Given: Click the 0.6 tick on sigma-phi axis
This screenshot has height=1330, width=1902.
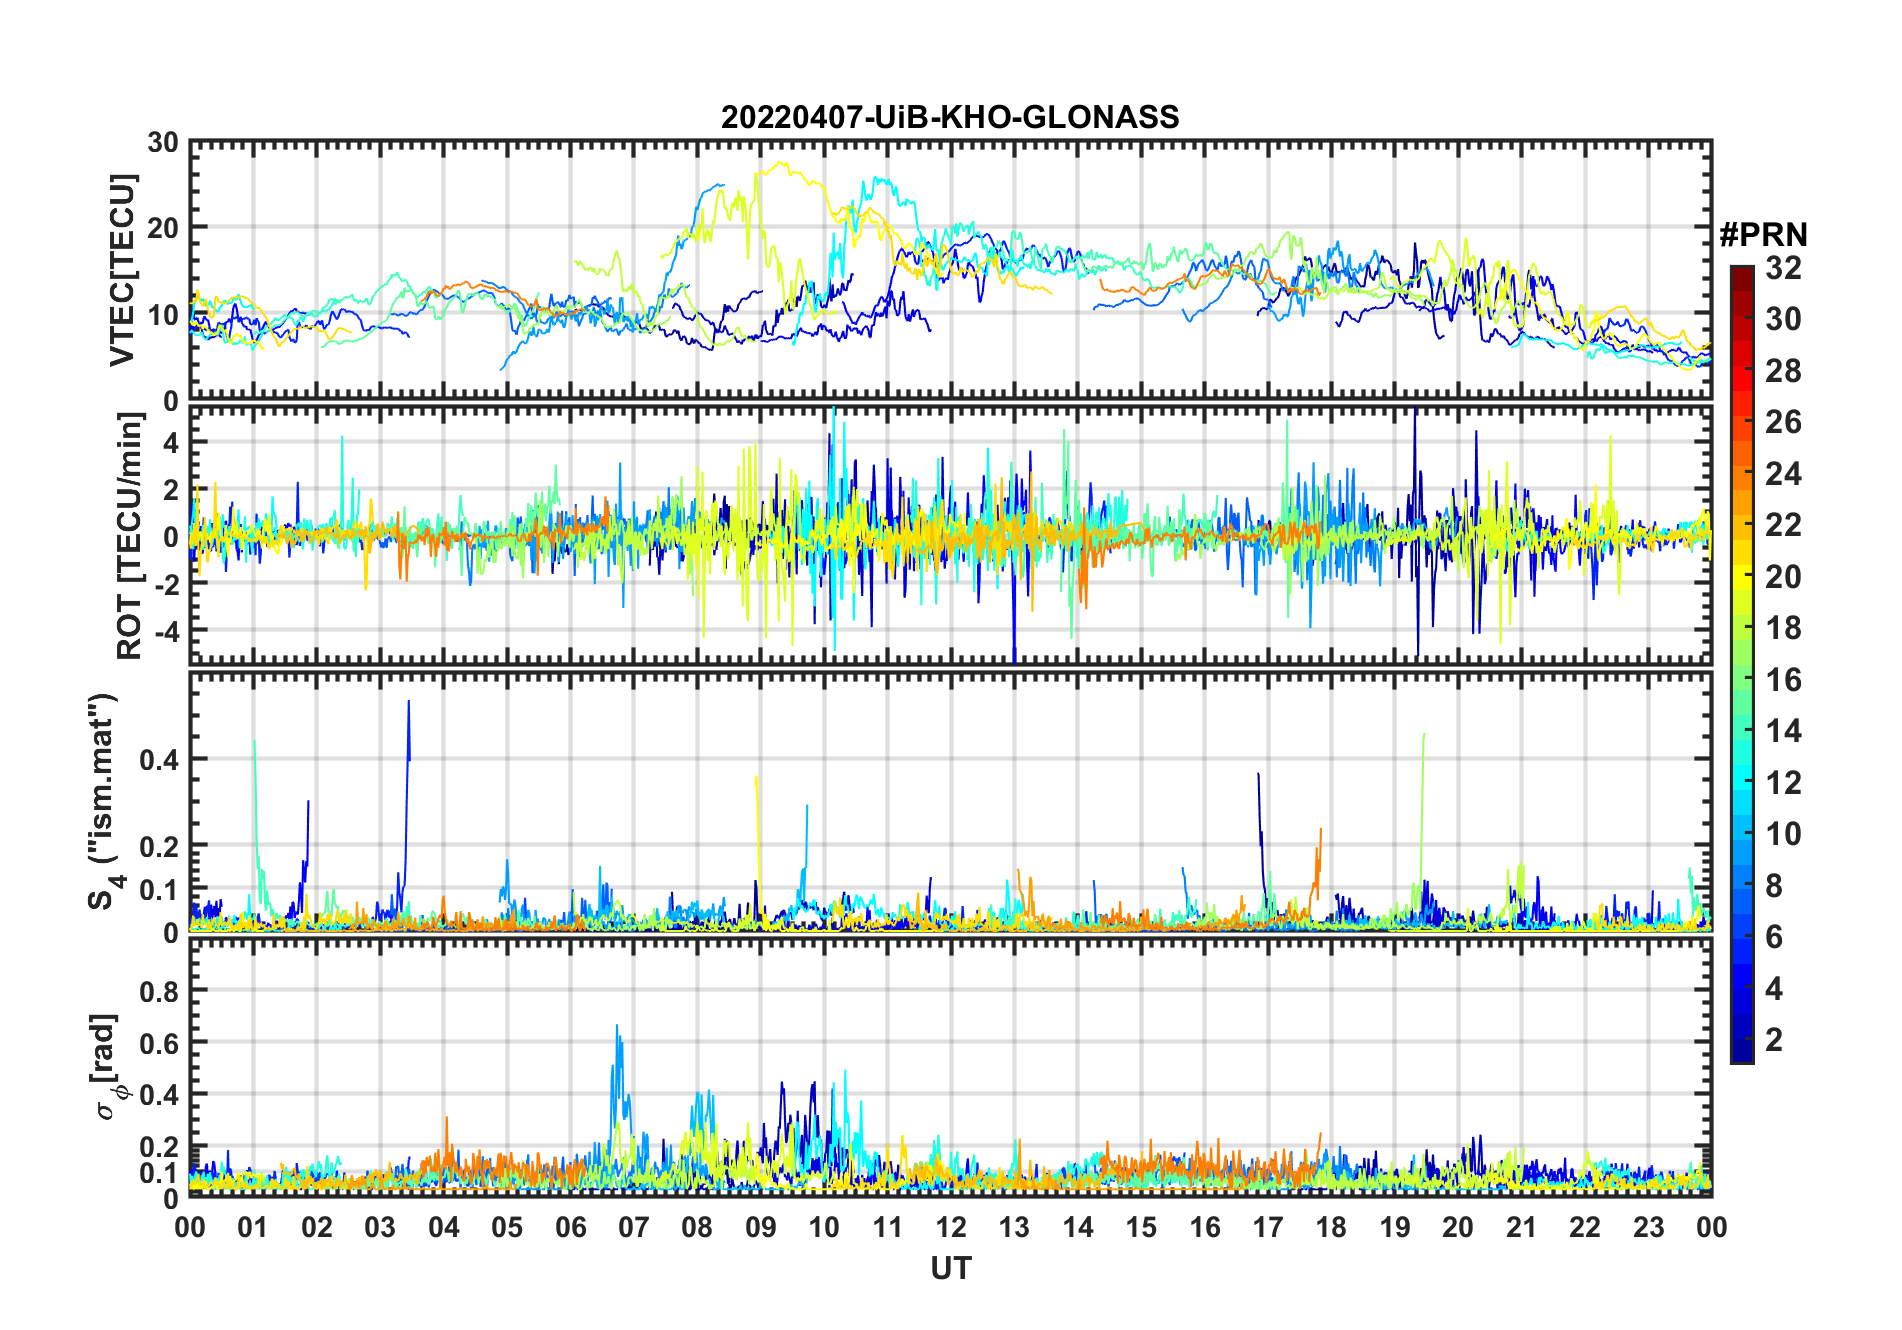Looking at the screenshot, I should (158, 1043).
